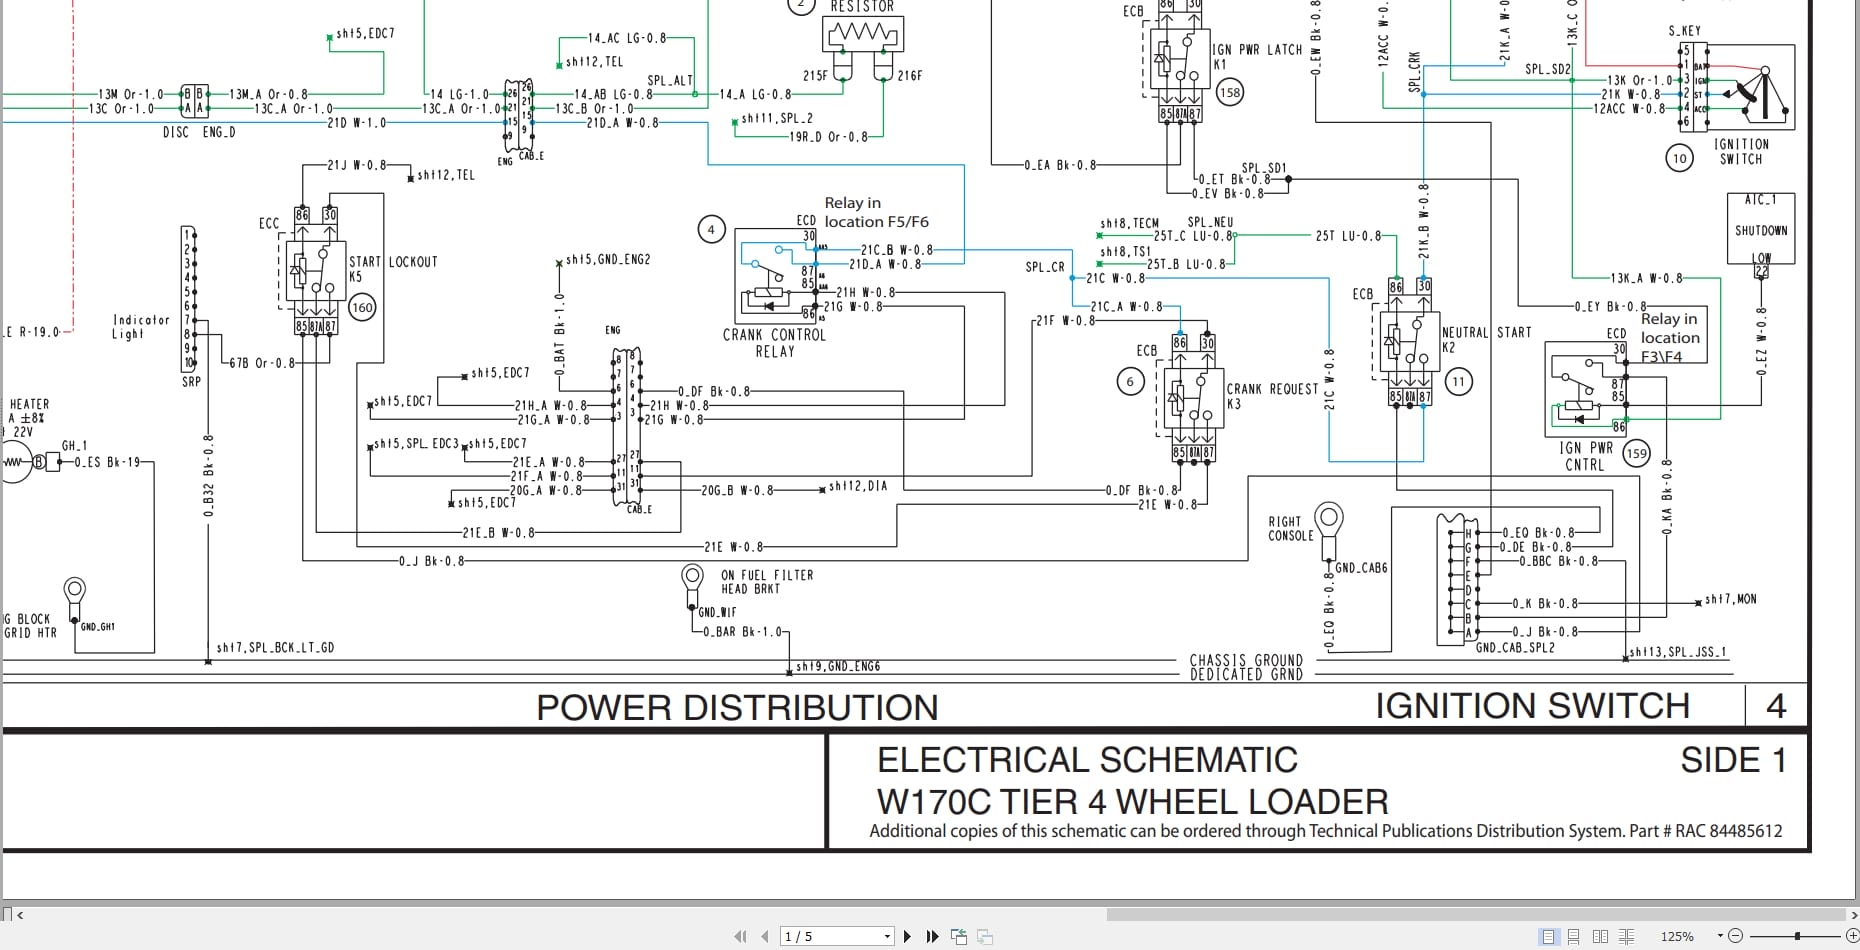Switch to two-page facing view
Viewport: 1860px width, 950px height.
tap(1600, 937)
